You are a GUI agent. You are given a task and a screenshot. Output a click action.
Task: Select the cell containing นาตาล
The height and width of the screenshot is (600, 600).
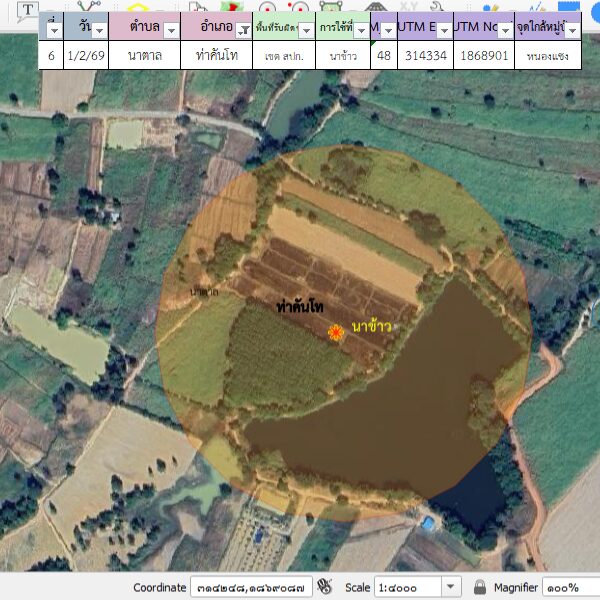pos(145,56)
